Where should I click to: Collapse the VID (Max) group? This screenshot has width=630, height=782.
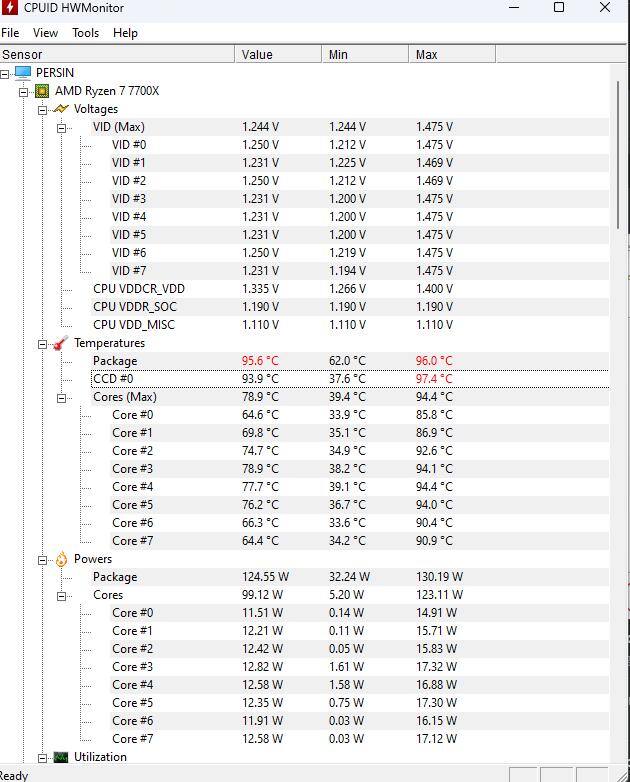(61, 128)
